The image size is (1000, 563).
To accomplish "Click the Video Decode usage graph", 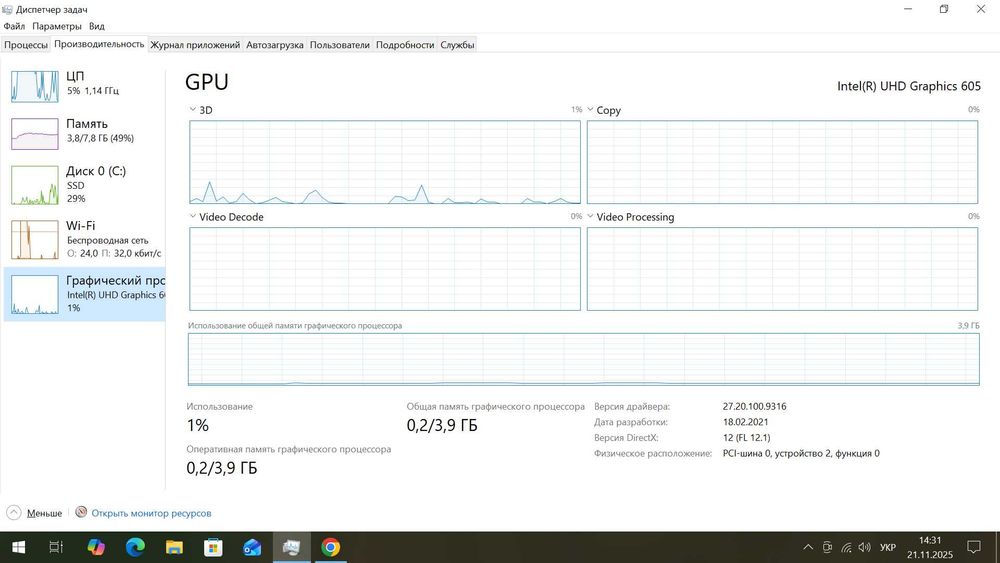I will (x=385, y=269).
